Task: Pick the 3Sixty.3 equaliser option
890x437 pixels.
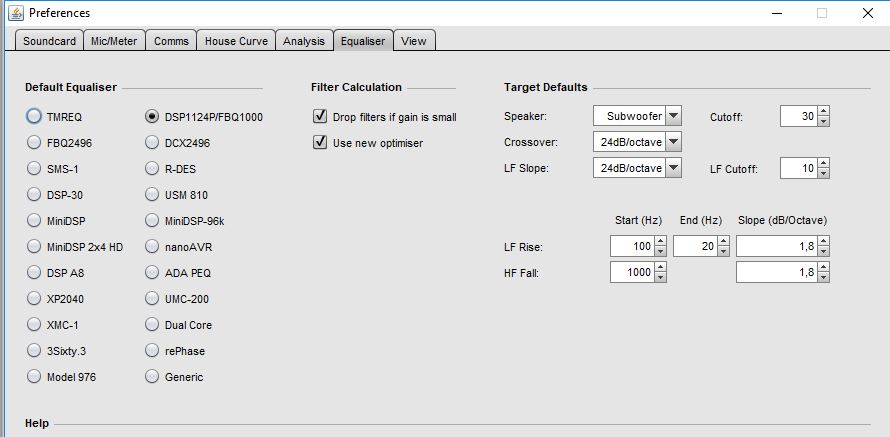Action: click(34, 351)
